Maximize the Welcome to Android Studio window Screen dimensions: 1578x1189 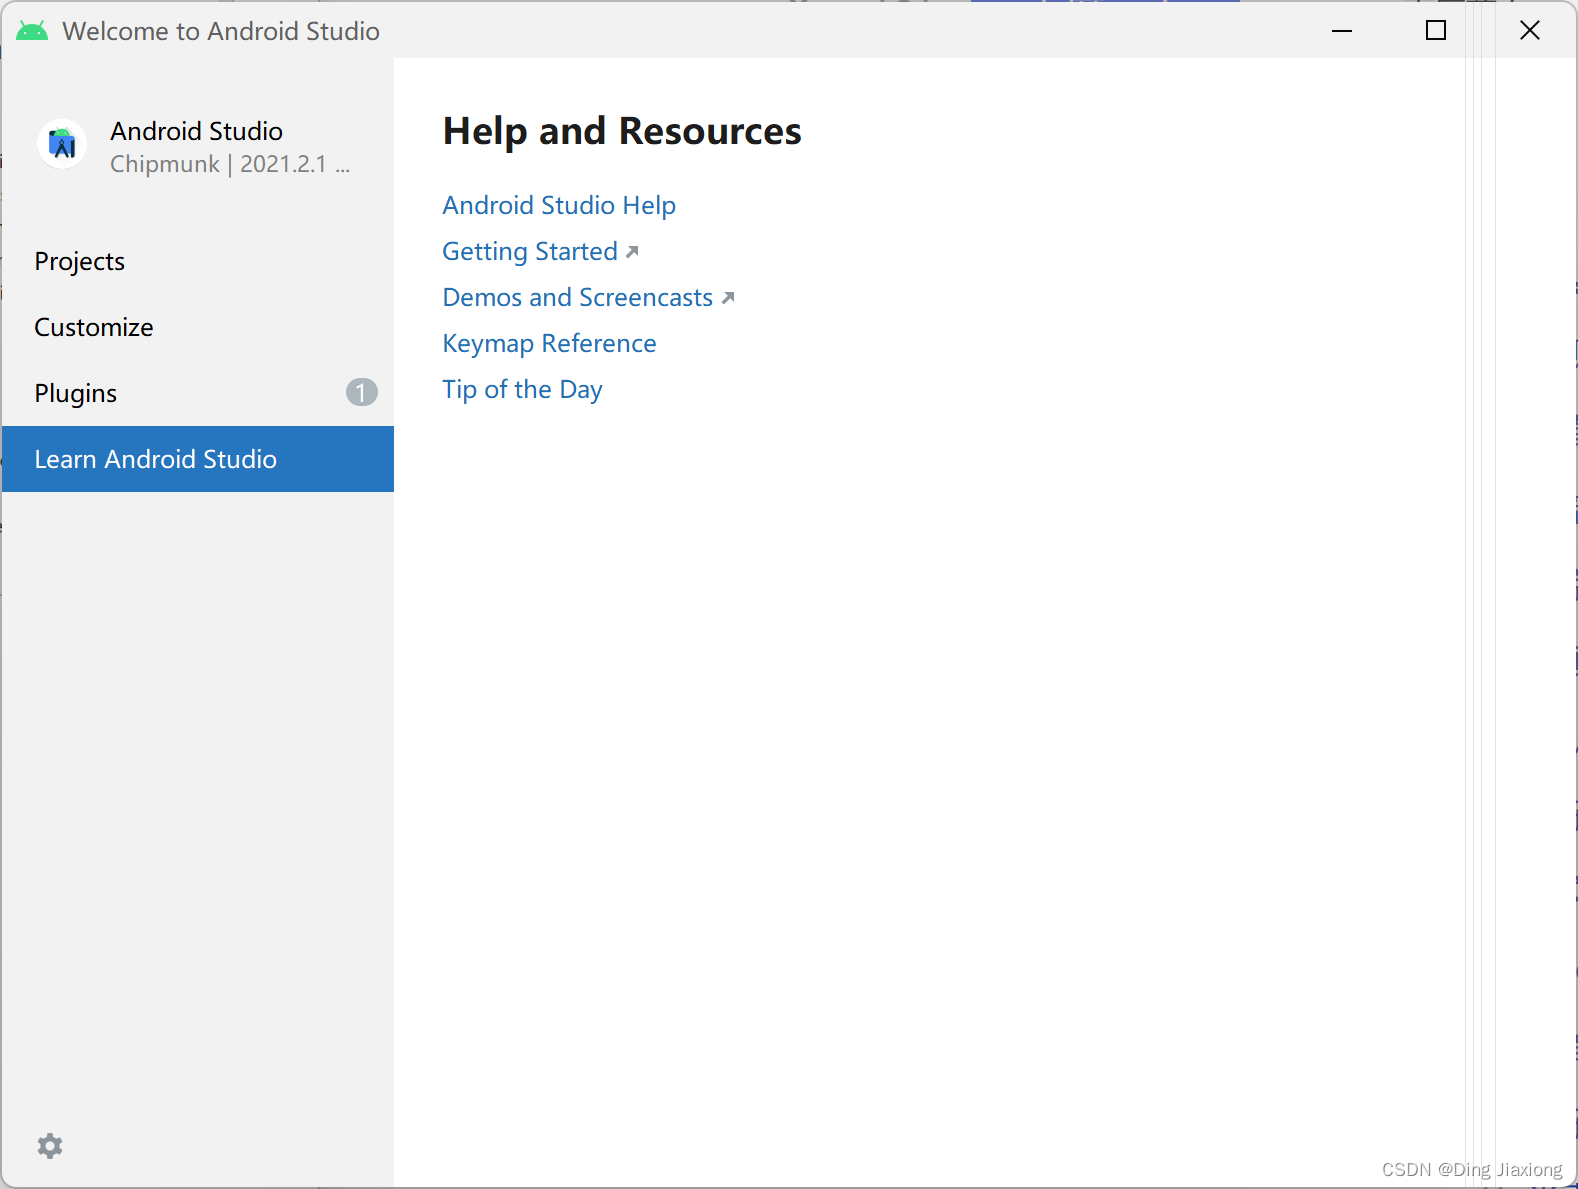(x=1436, y=31)
